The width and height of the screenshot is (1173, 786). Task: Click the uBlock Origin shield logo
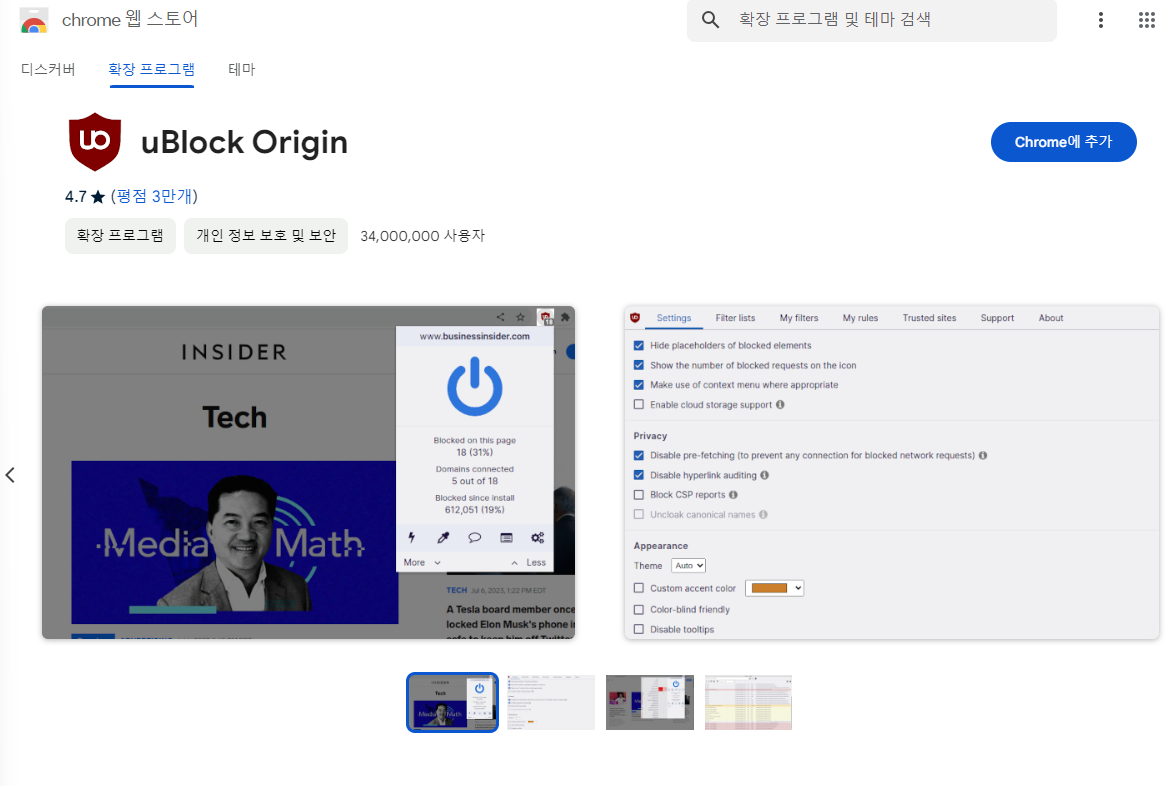(95, 141)
